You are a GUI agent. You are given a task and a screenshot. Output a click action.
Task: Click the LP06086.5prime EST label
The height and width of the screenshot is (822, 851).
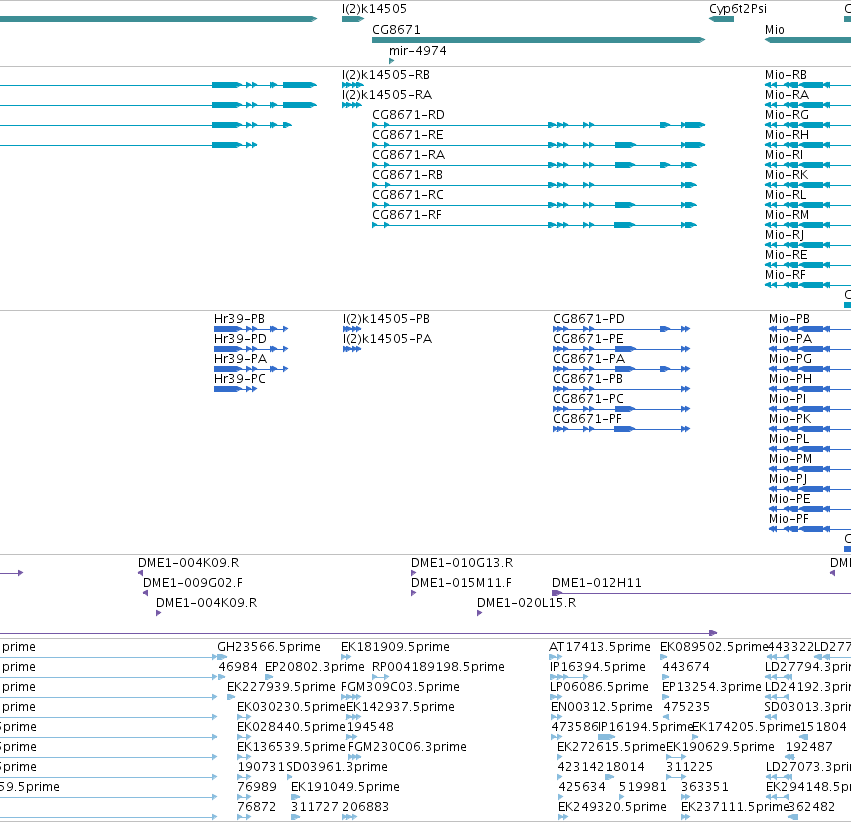pos(599,687)
